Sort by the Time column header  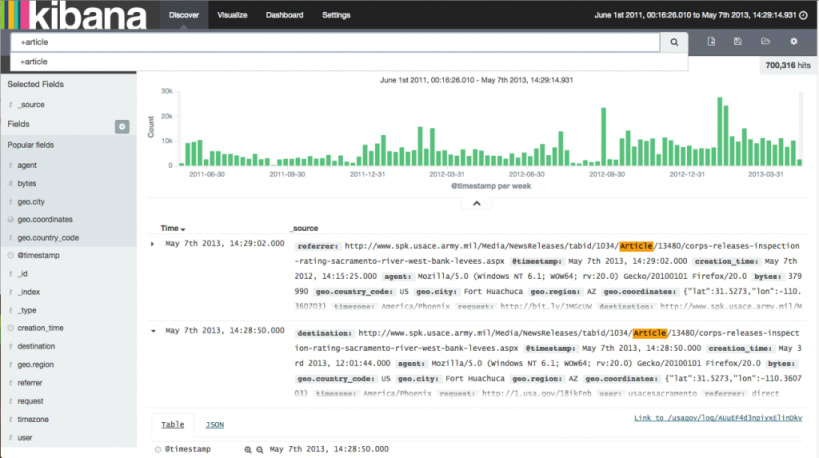pyautogui.click(x=172, y=228)
